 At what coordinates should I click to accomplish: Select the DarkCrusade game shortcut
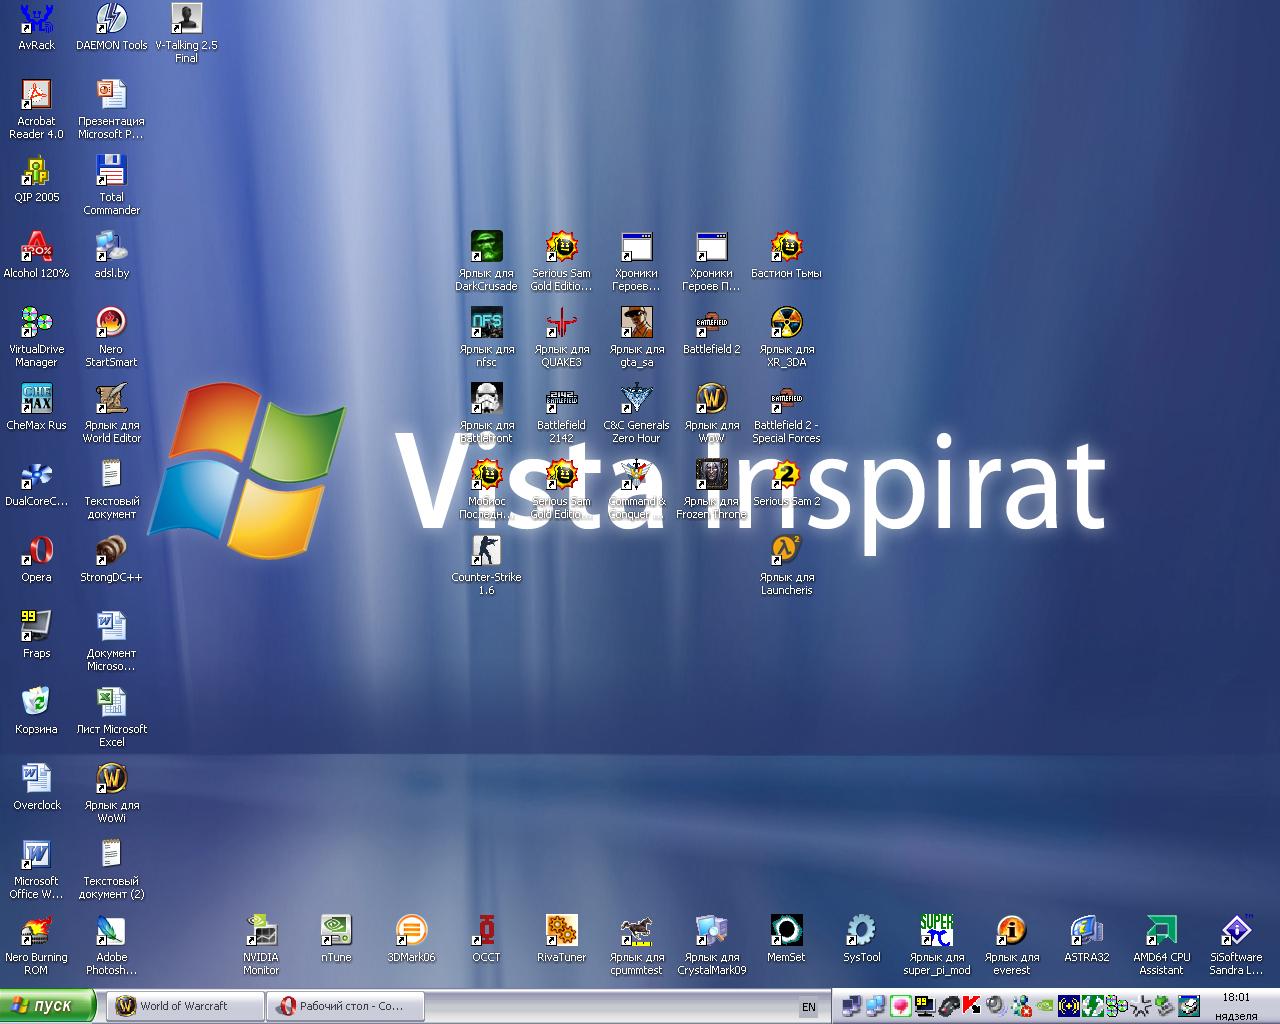coord(486,246)
